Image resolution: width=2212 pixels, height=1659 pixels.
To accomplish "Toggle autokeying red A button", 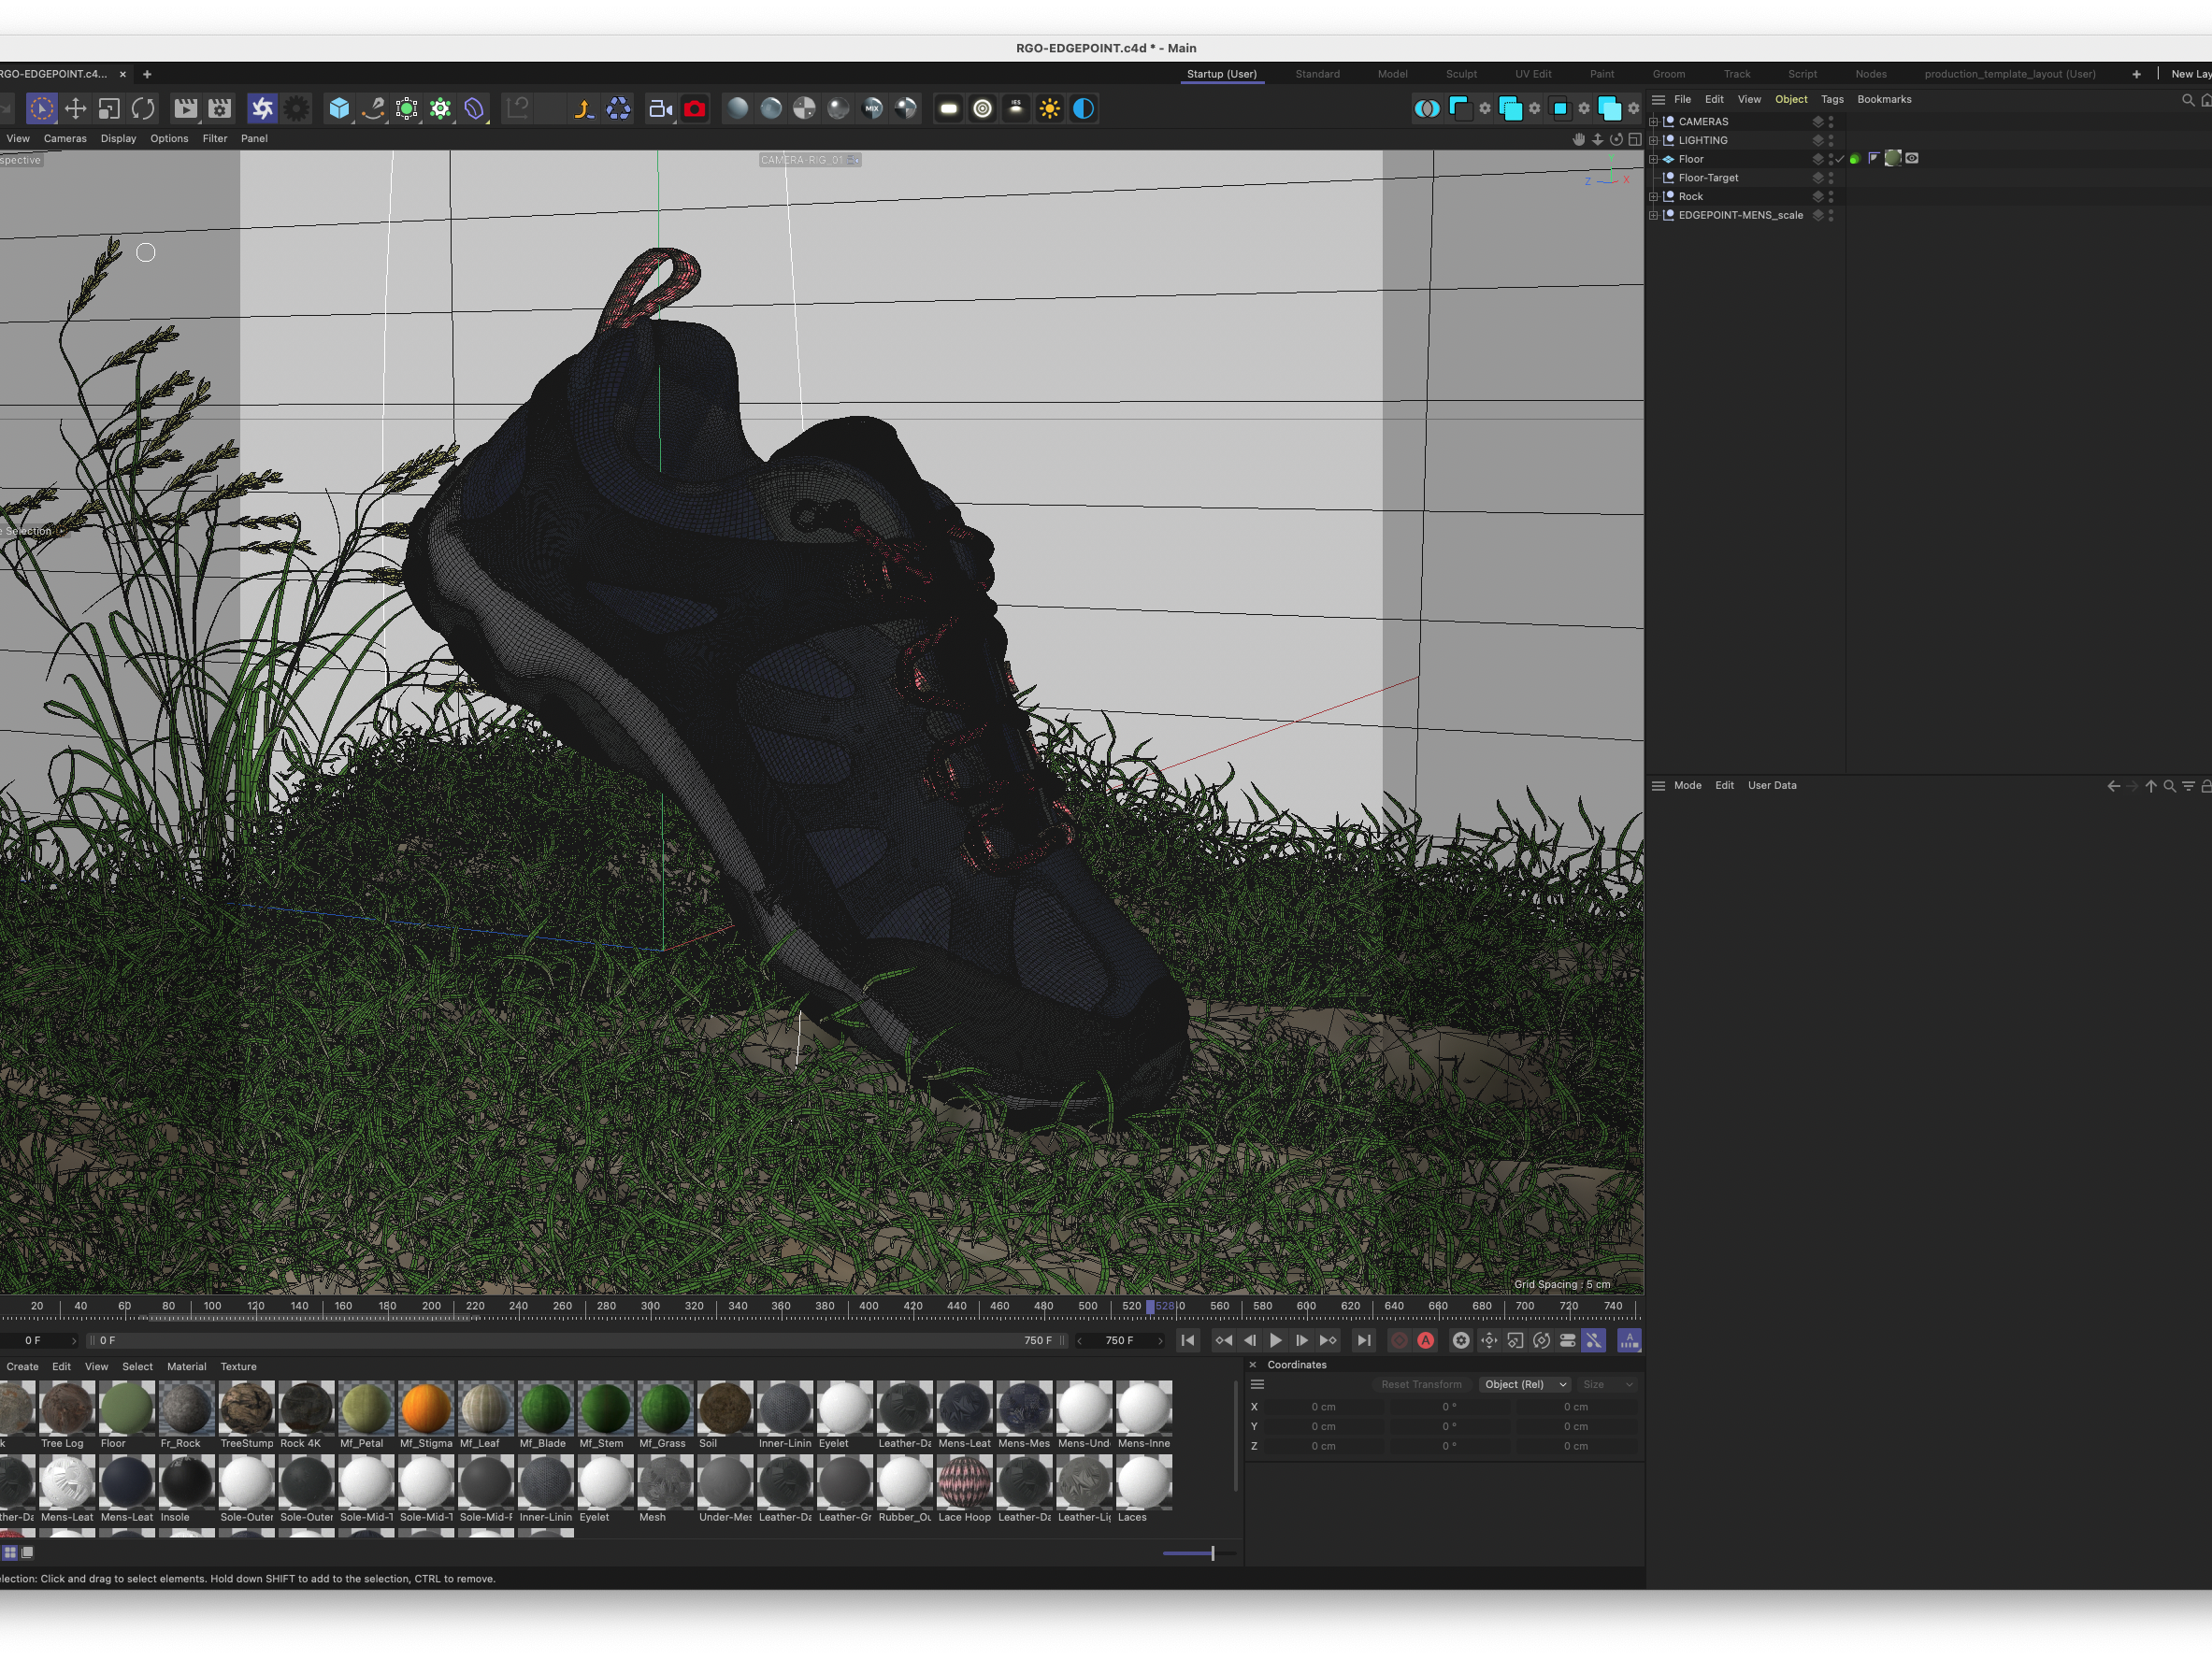I will click(x=1426, y=1340).
